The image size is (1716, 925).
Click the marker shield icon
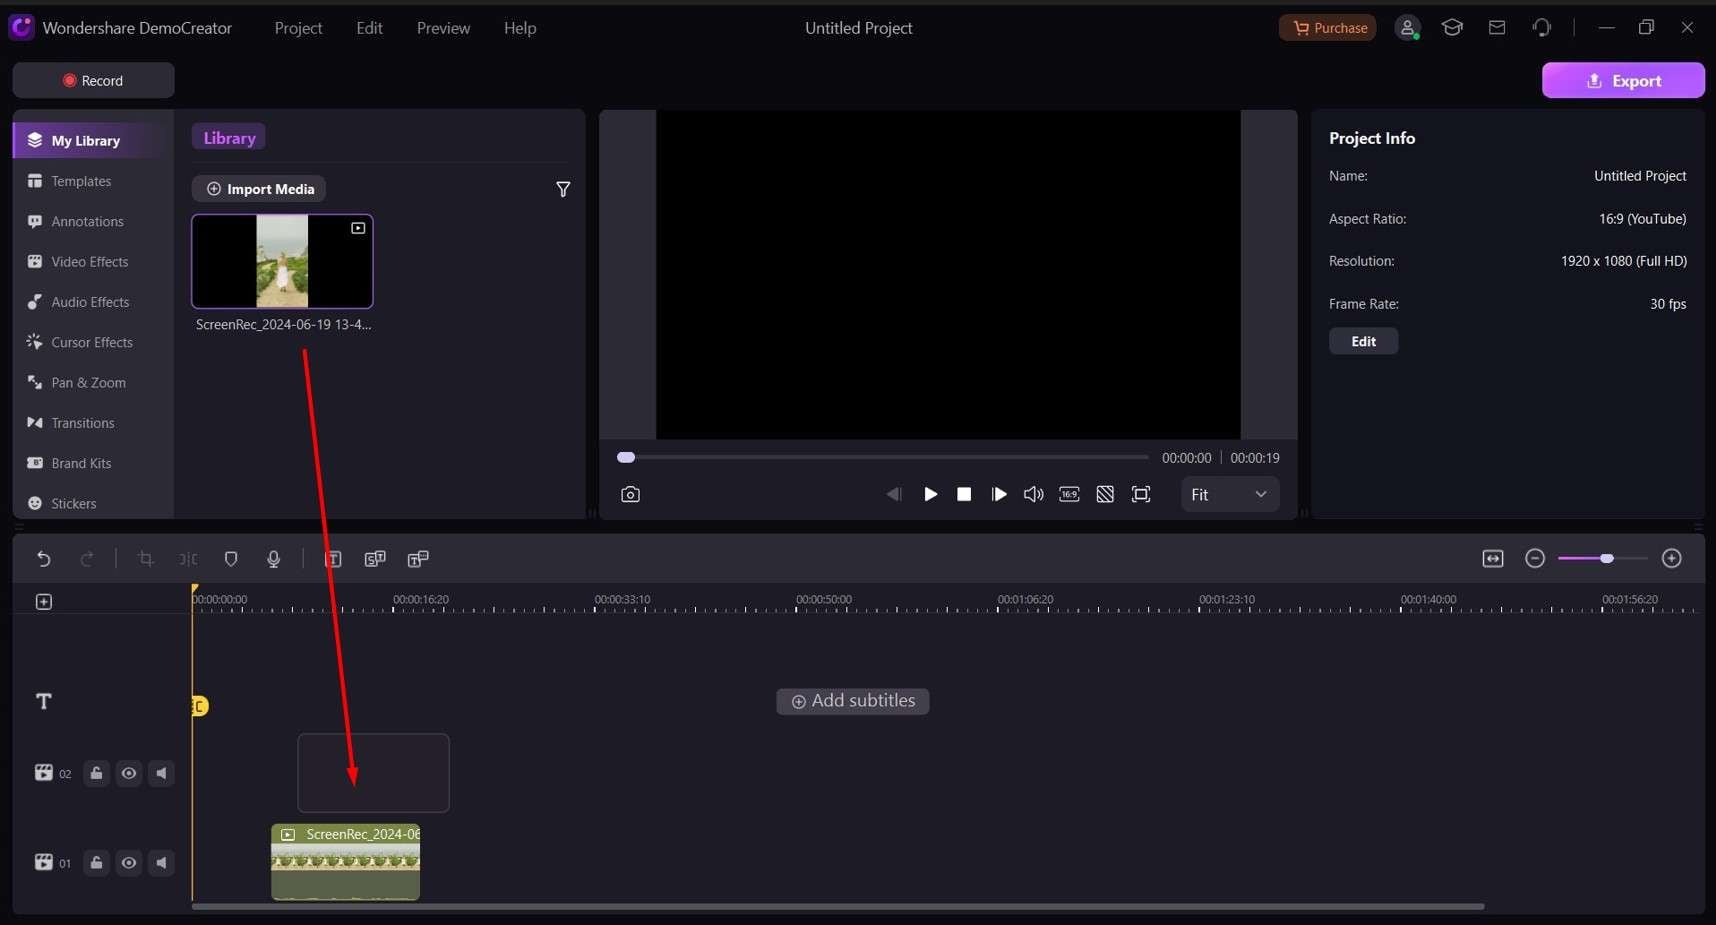click(x=231, y=559)
